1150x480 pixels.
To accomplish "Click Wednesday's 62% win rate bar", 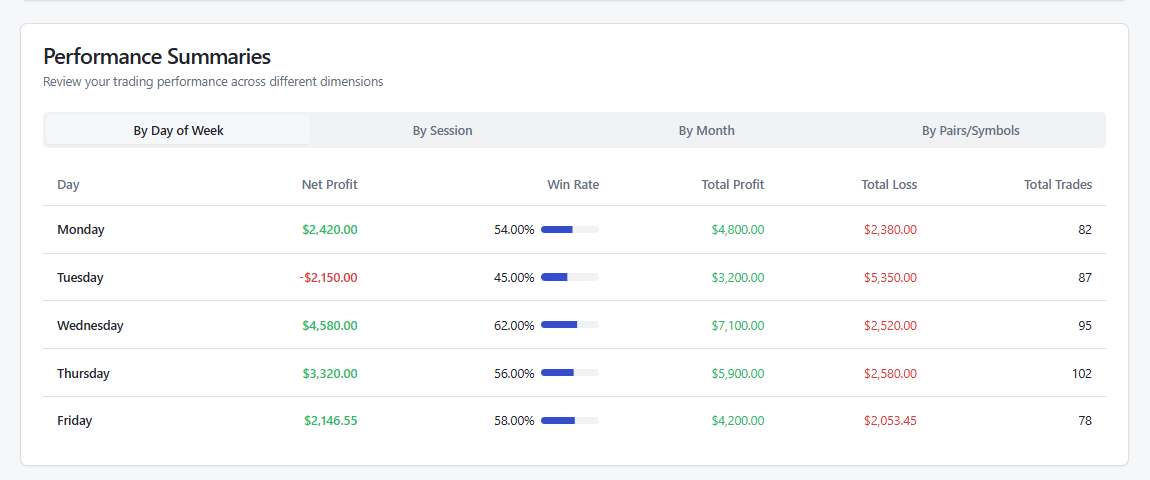I will pos(569,326).
